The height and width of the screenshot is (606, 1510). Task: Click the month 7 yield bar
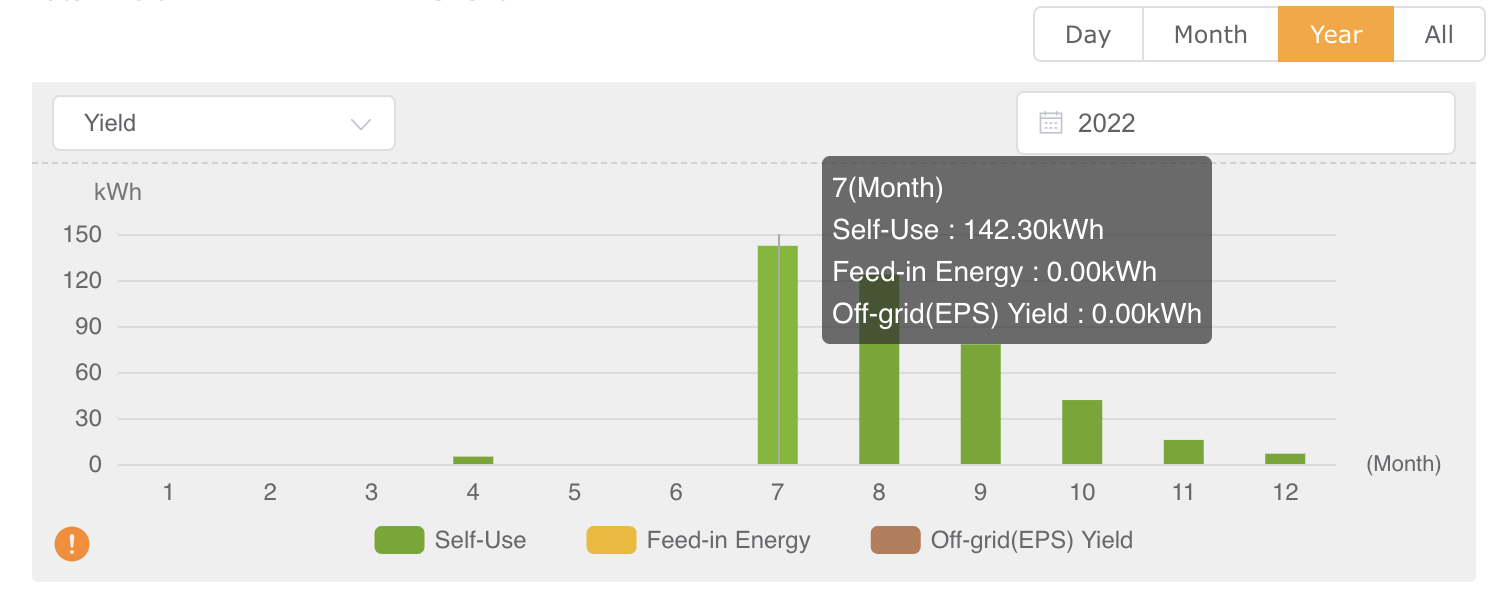[x=778, y=355]
